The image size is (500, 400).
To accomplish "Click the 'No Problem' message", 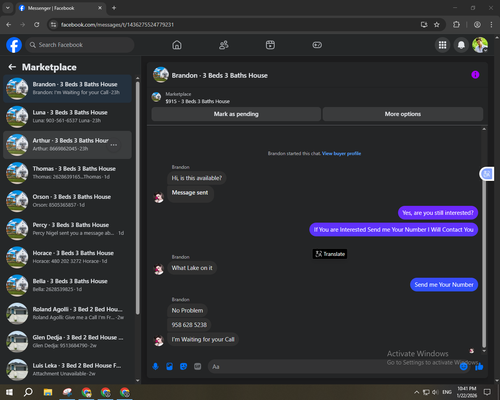I will pos(187,310).
